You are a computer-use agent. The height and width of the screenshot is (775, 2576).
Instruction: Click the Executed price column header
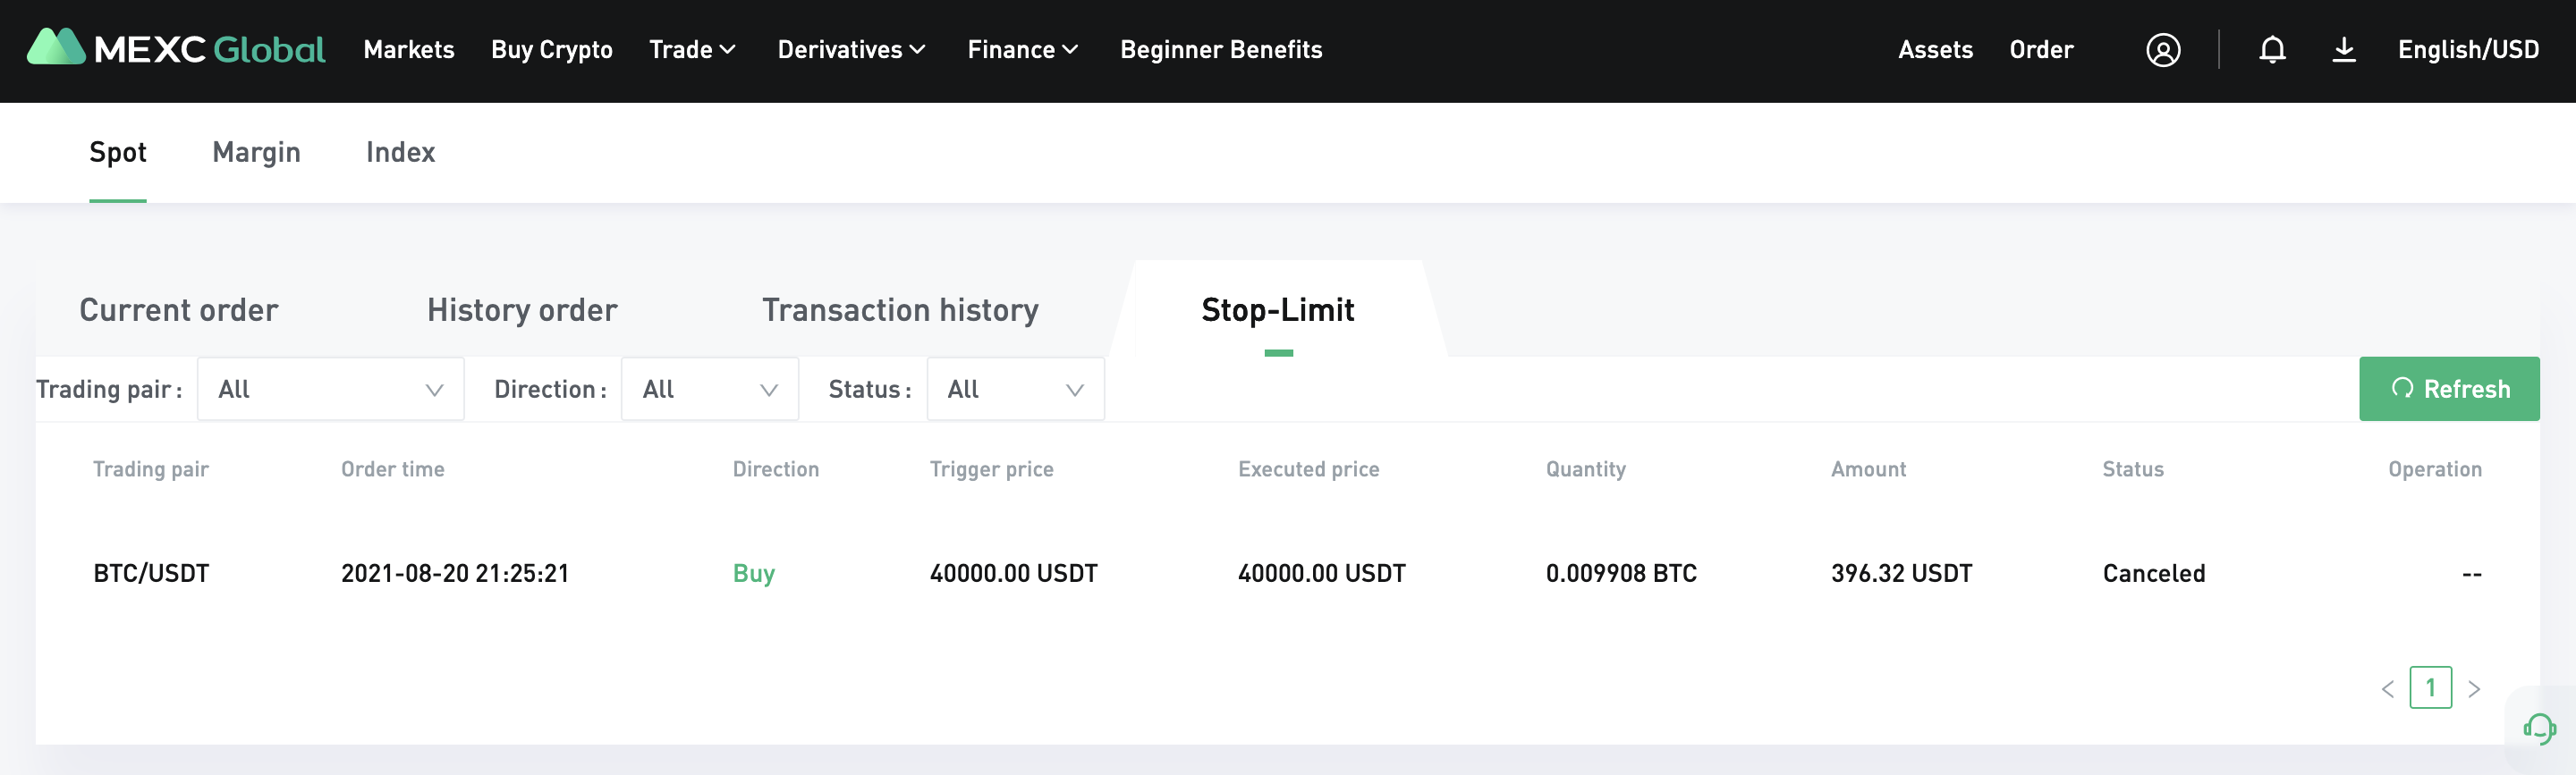[1308, 469]
